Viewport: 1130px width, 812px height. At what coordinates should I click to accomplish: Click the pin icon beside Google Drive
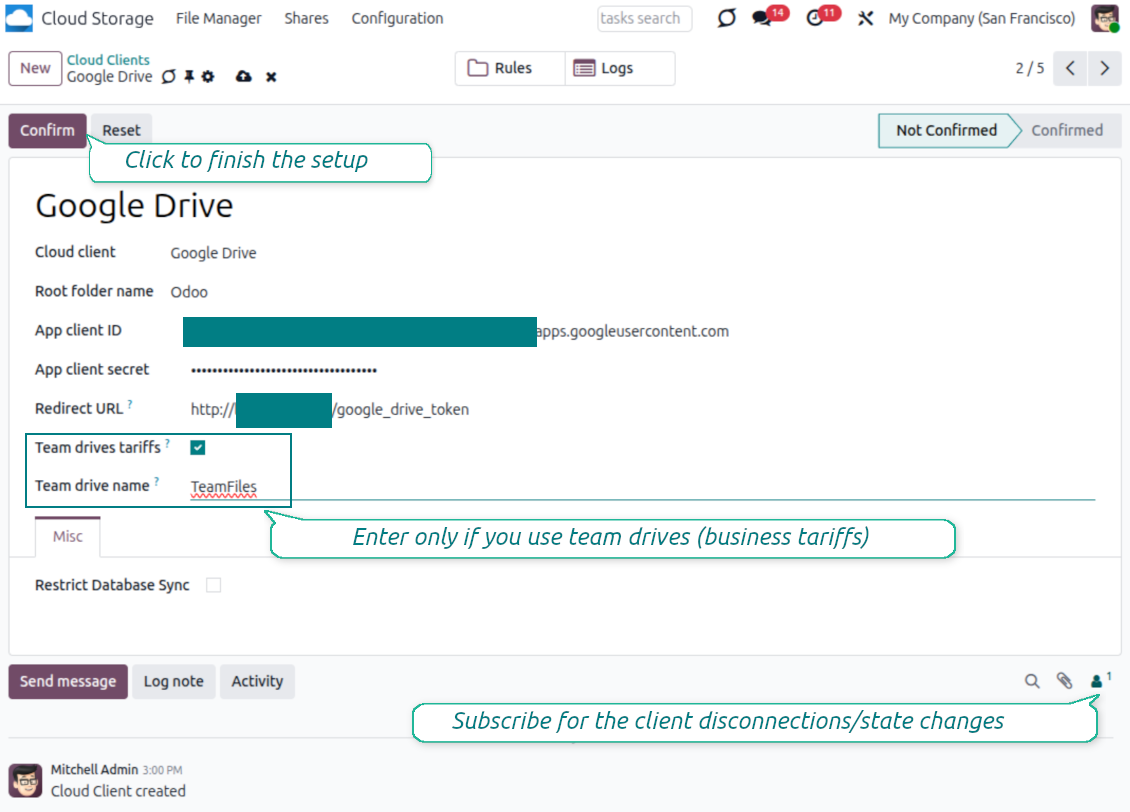(189, 77)
